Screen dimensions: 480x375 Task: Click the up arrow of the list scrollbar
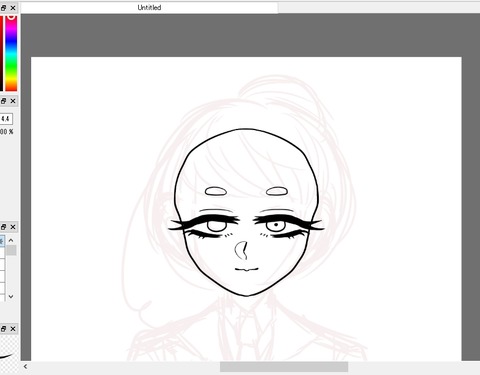coord(11,240)
